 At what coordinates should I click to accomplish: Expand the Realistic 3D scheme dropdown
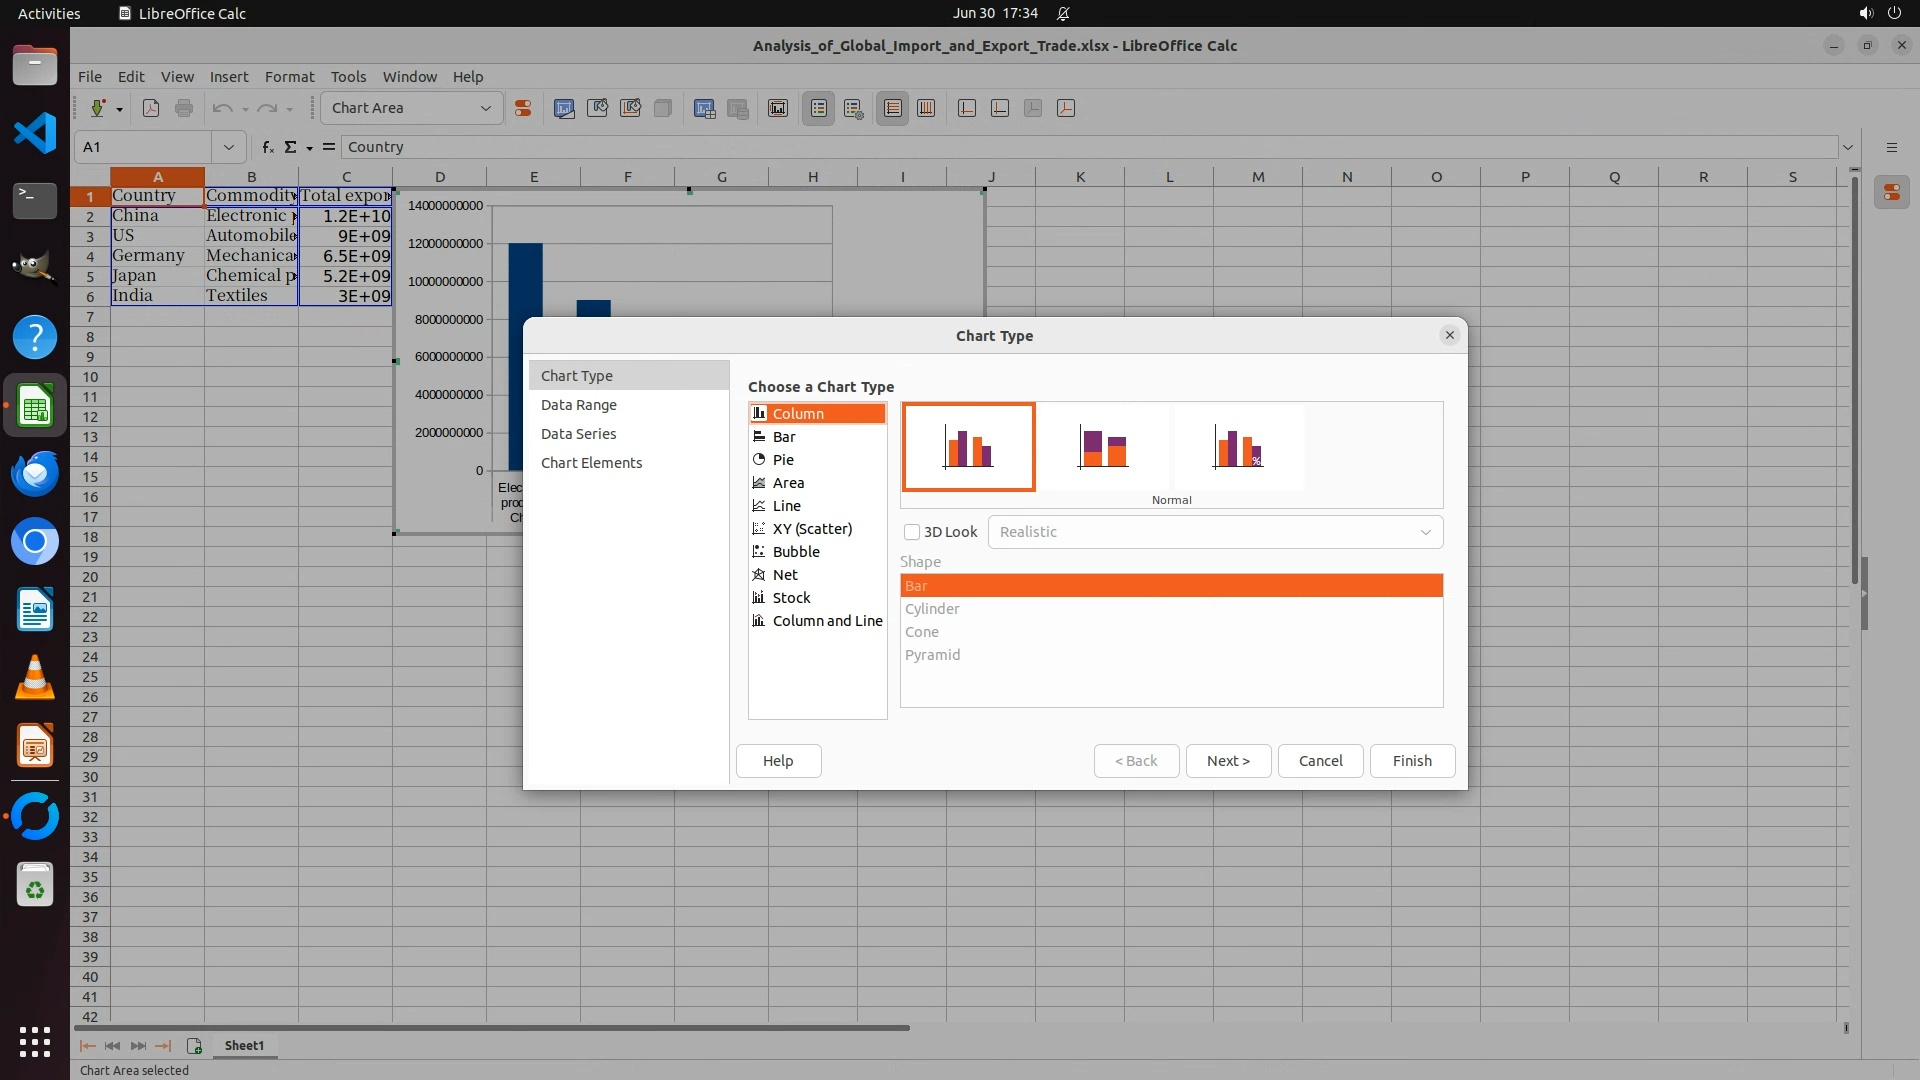tap(1425, 532)
